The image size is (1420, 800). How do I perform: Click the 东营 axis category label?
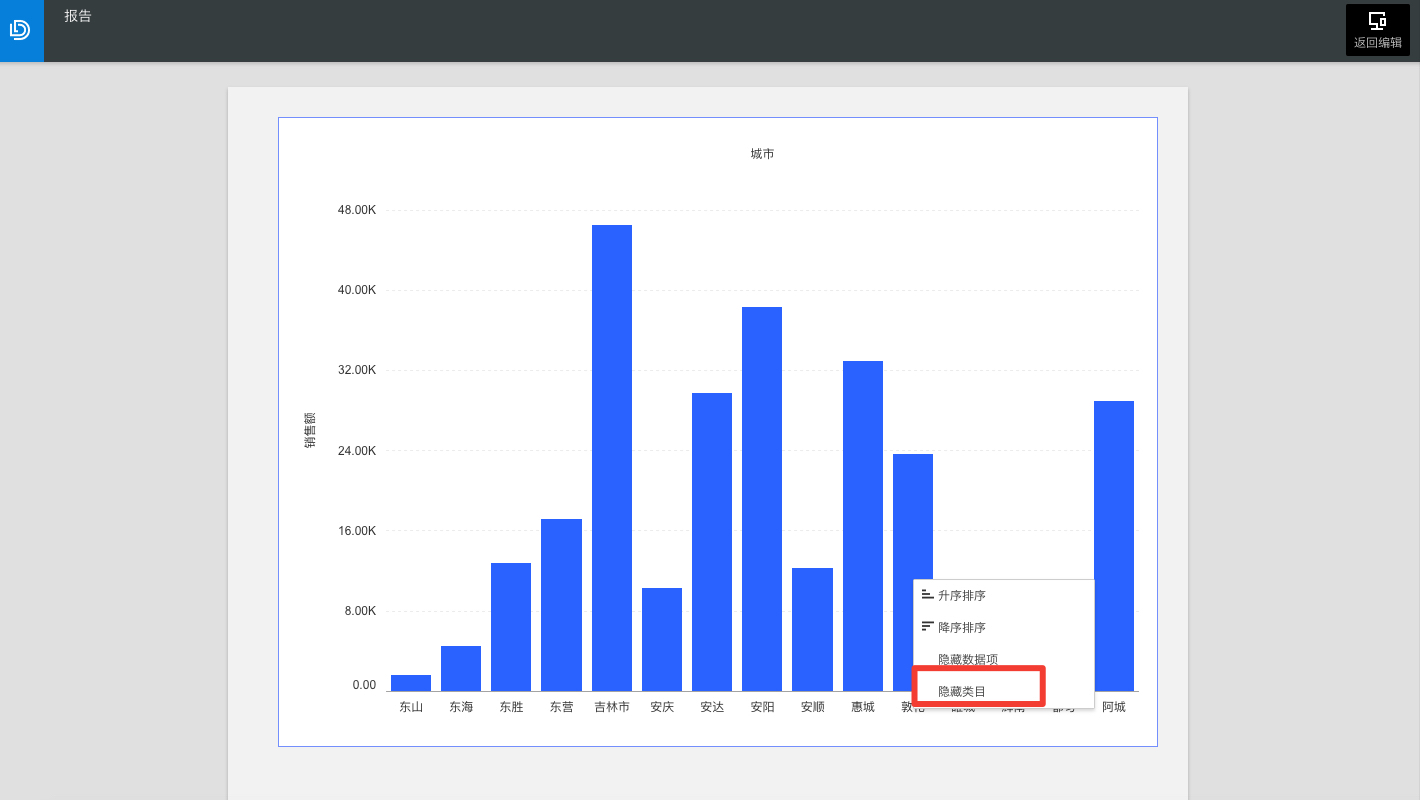pyautogui.click(x=562, y=707)
